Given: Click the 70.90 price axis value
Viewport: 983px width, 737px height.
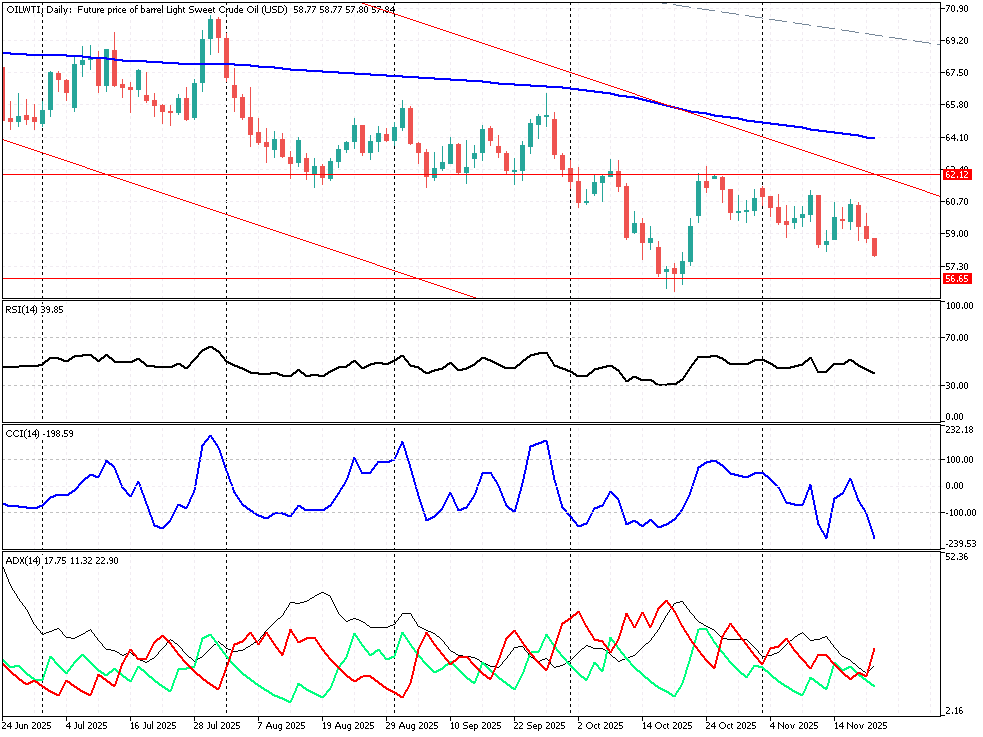Looking at the screenshot, I should tap(957, 9).
